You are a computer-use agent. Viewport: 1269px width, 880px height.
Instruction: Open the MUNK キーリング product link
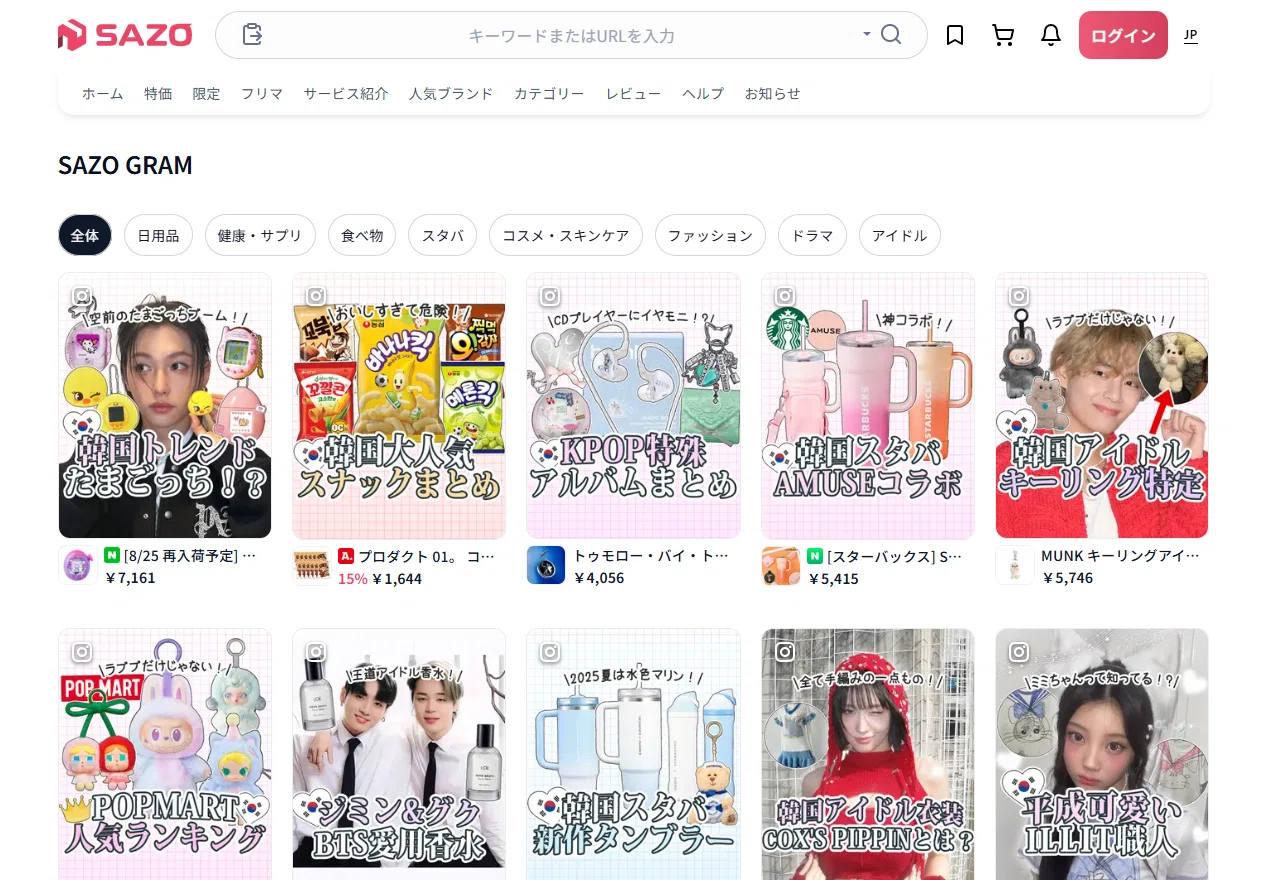1120,555
